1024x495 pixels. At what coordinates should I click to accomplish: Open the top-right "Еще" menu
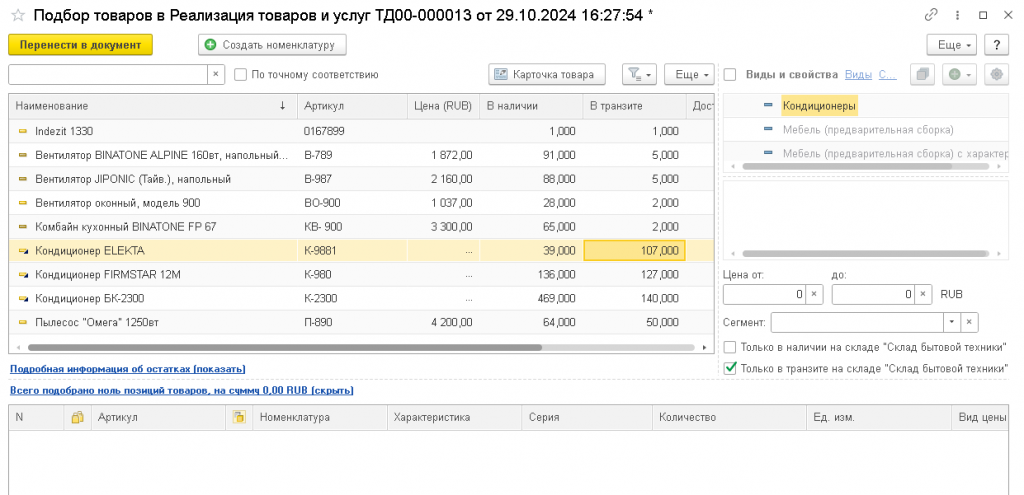click(x=952, y=45)
